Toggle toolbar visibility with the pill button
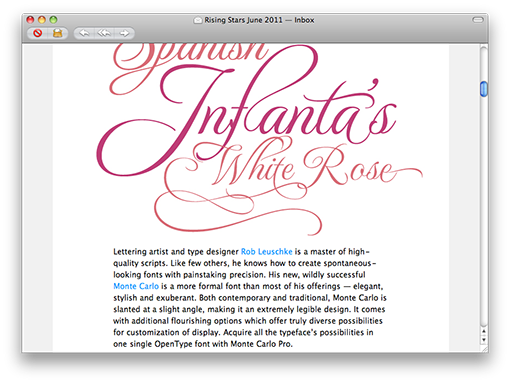 (478, 20)
